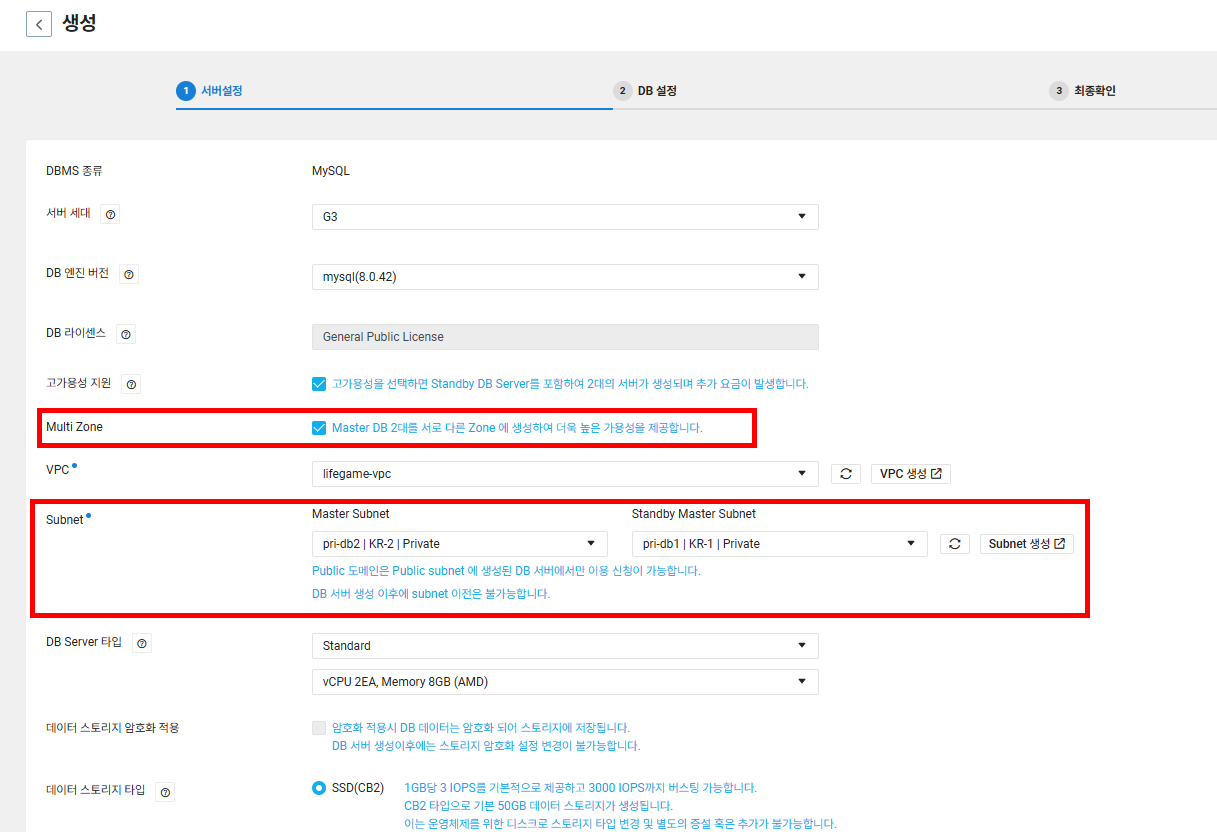Go back using the arrow beside 생성
1217x832 pixels.
coord(39,24)
